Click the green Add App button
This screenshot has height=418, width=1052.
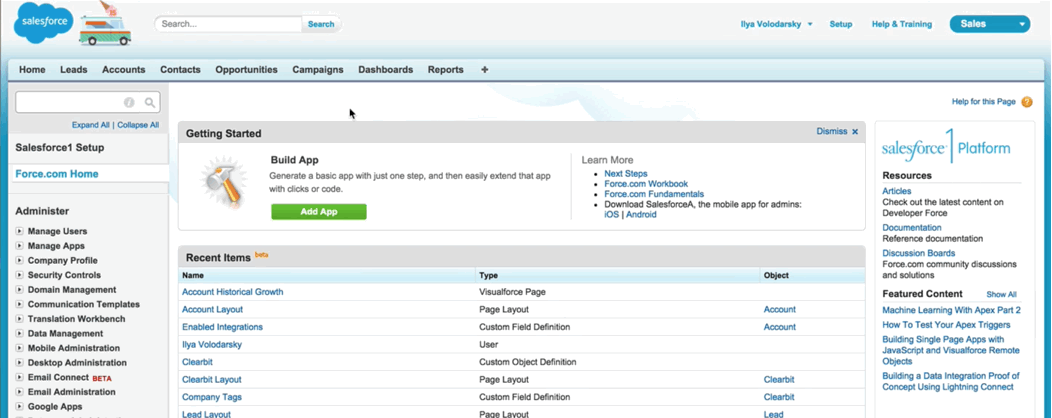pyautogui.click(x=319, y=212)
